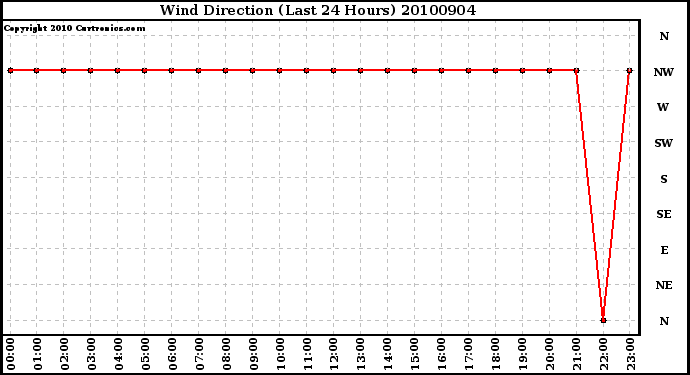The height and width of the screenshot is (375, 690).
Task: Pick the NW data point at 08:00
Action: (x=225, y=70)
